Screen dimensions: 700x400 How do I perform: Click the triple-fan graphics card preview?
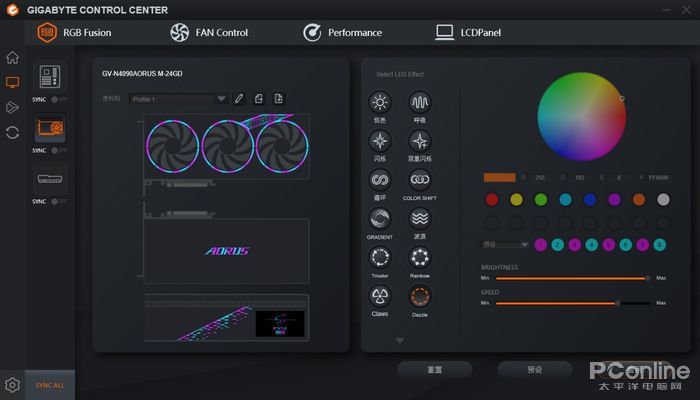tap(226, 146)
